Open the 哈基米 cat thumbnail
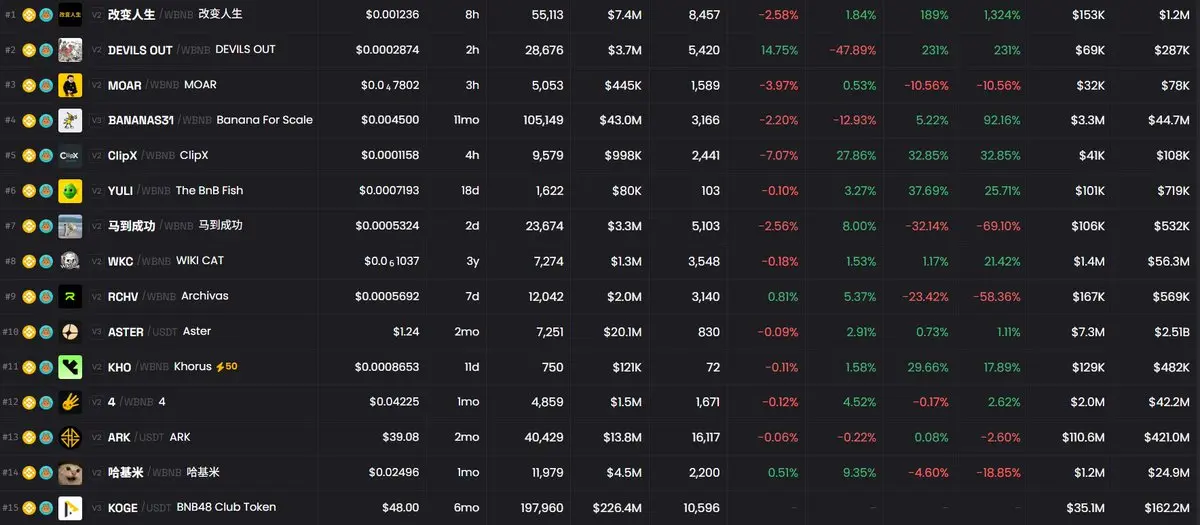1200x525 pixels. pyautogui.click(x=70, y=472)
